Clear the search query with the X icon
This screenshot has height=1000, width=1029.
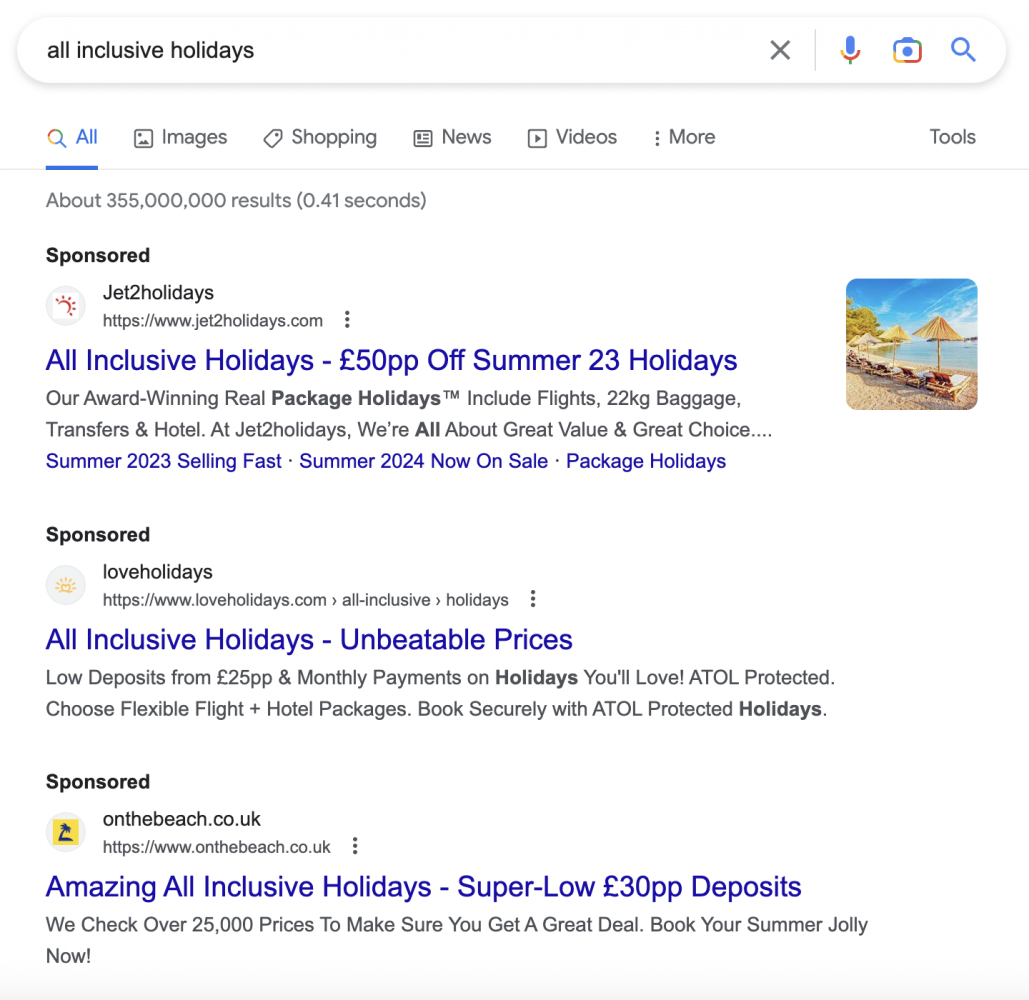click(x=780, y=50)
